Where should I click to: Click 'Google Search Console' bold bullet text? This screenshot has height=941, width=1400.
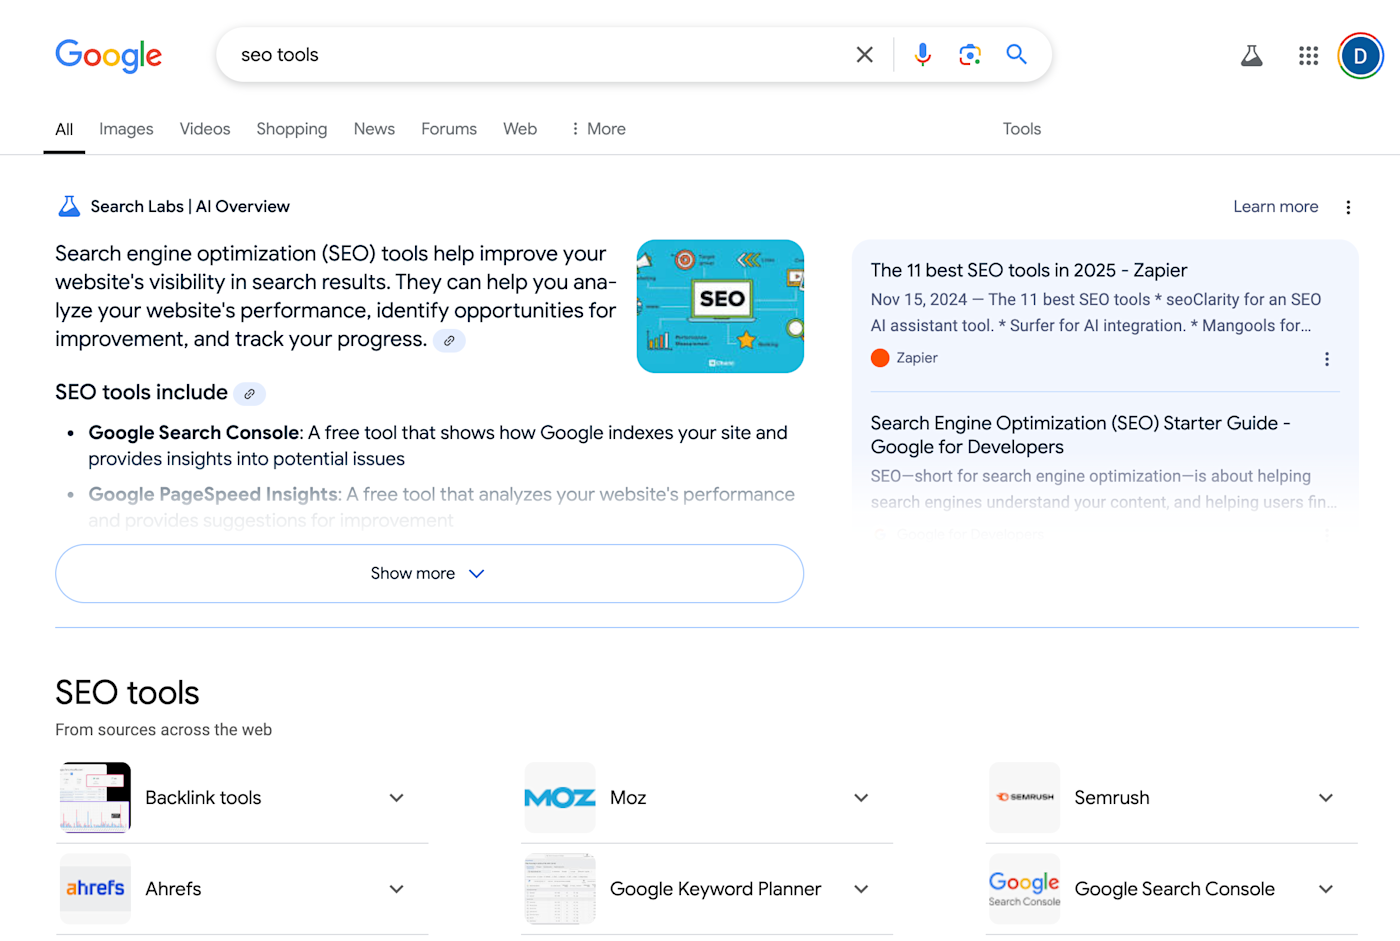coord(194,433)
